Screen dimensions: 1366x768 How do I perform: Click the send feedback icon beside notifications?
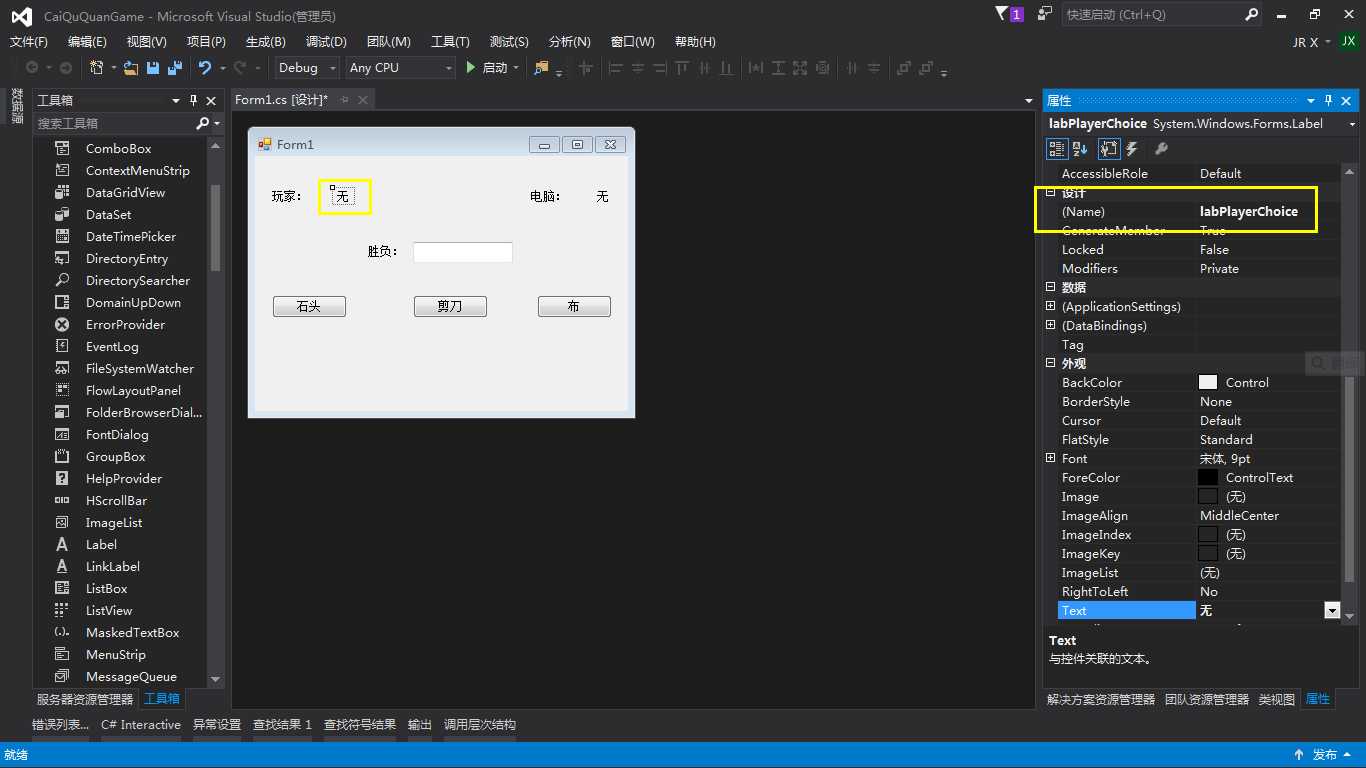tap(1045, 14)
